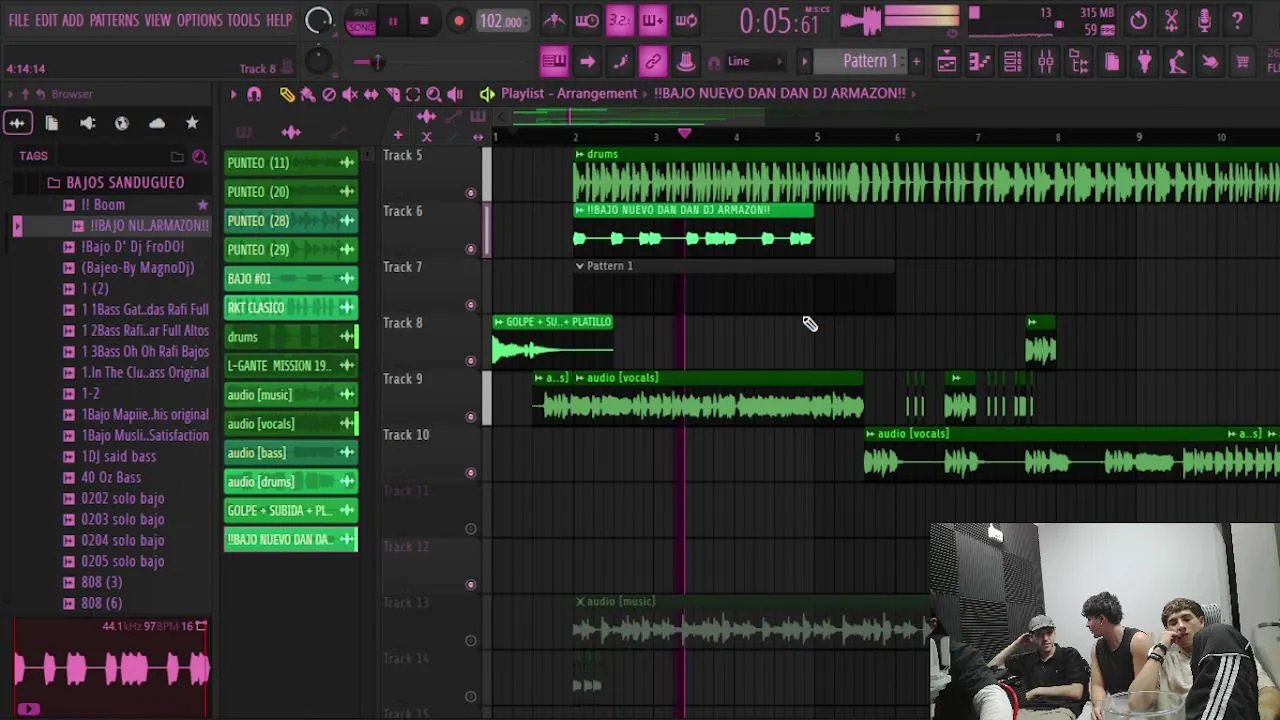Image resolution: width=1280 pixels, height=720 pixels.
Task: Switch browser to the files tab
Action: click(x=52, y=123)
